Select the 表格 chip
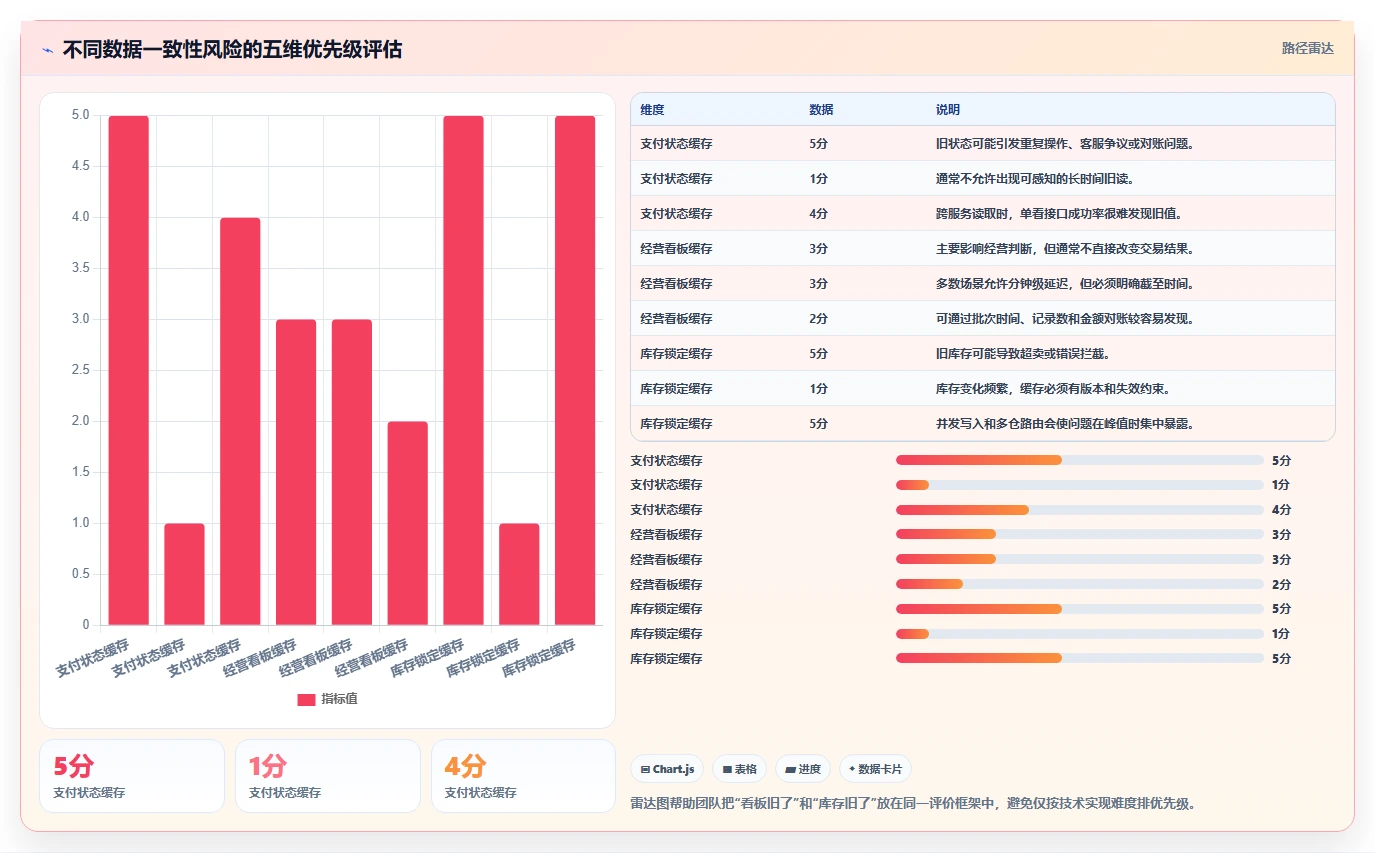This screenshot has height=853, width=1375. (740, 769)
